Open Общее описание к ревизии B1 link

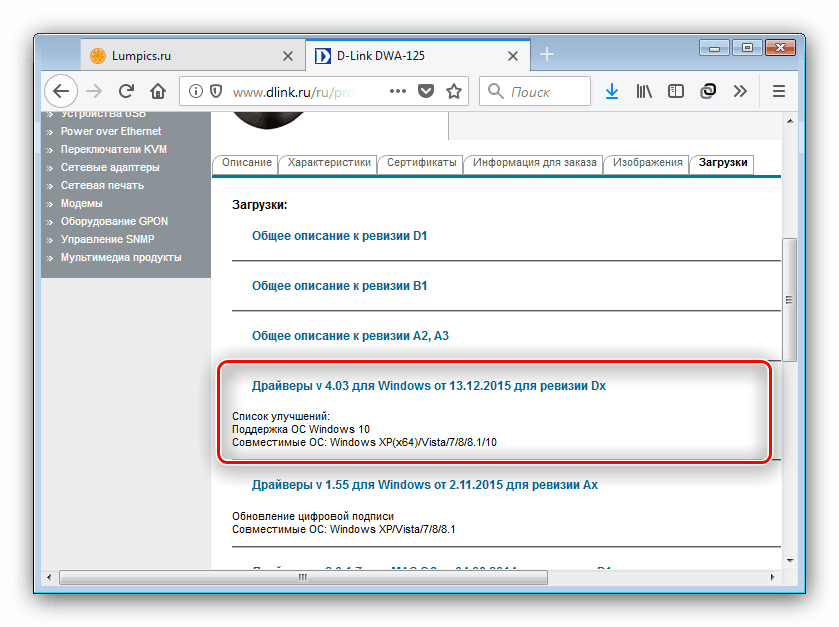pos(339,286)
